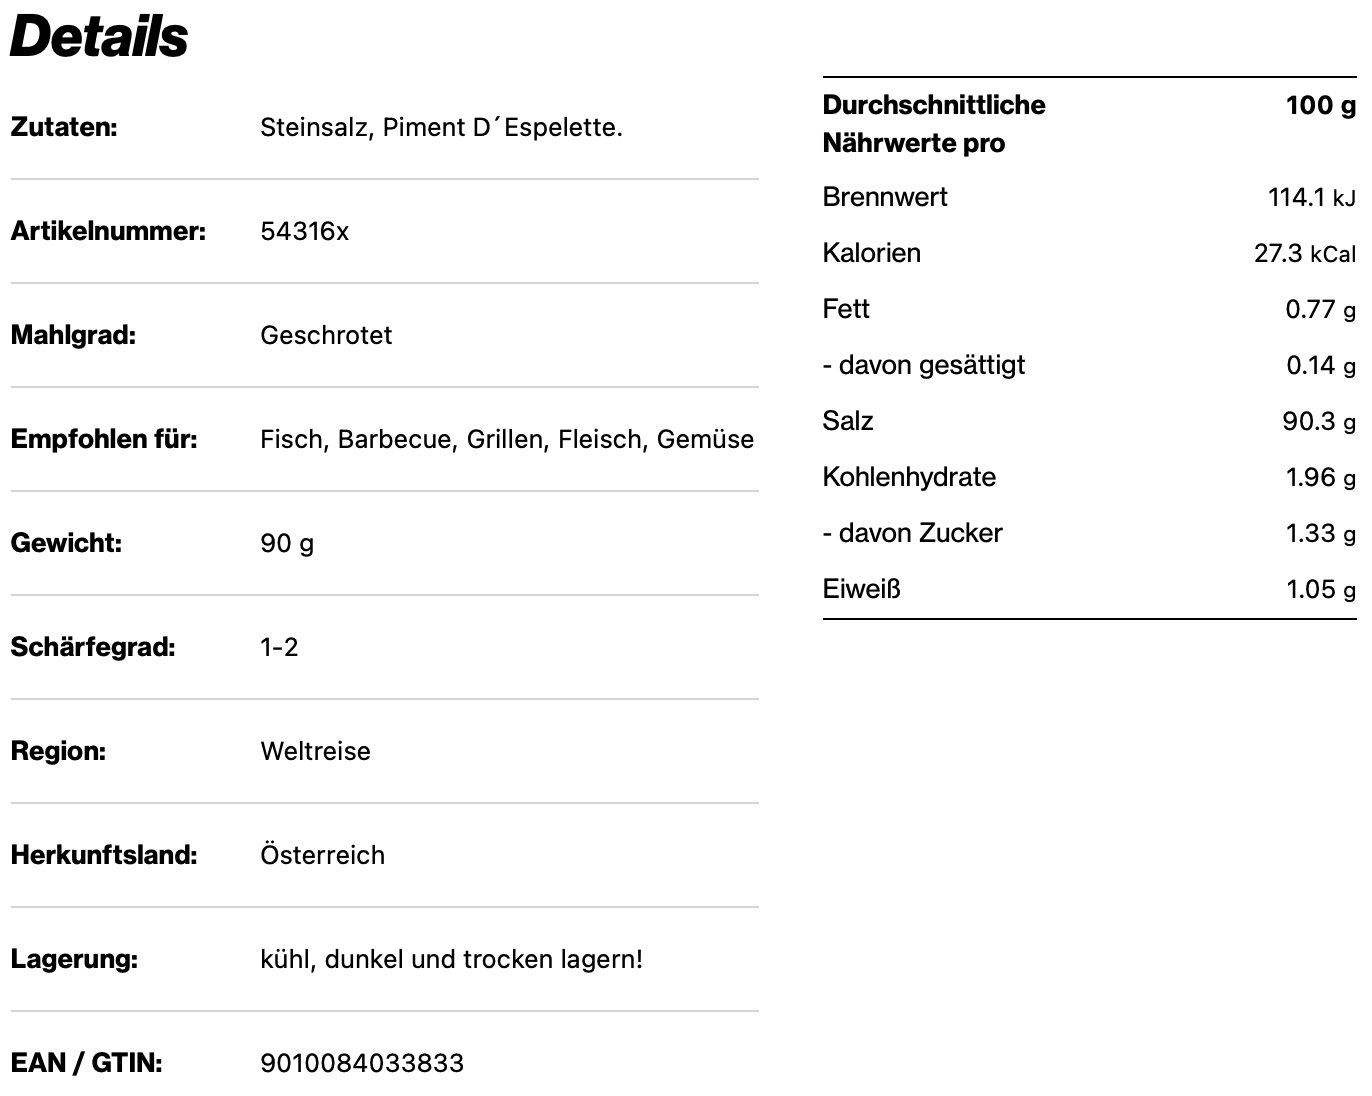Click the article number 54316x
Image resolution: width=1372 pixels, height=1096 pixels.
[304, 232]
